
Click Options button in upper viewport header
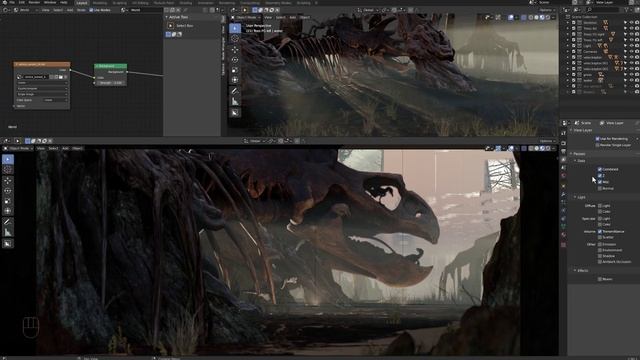pos(547,10)
